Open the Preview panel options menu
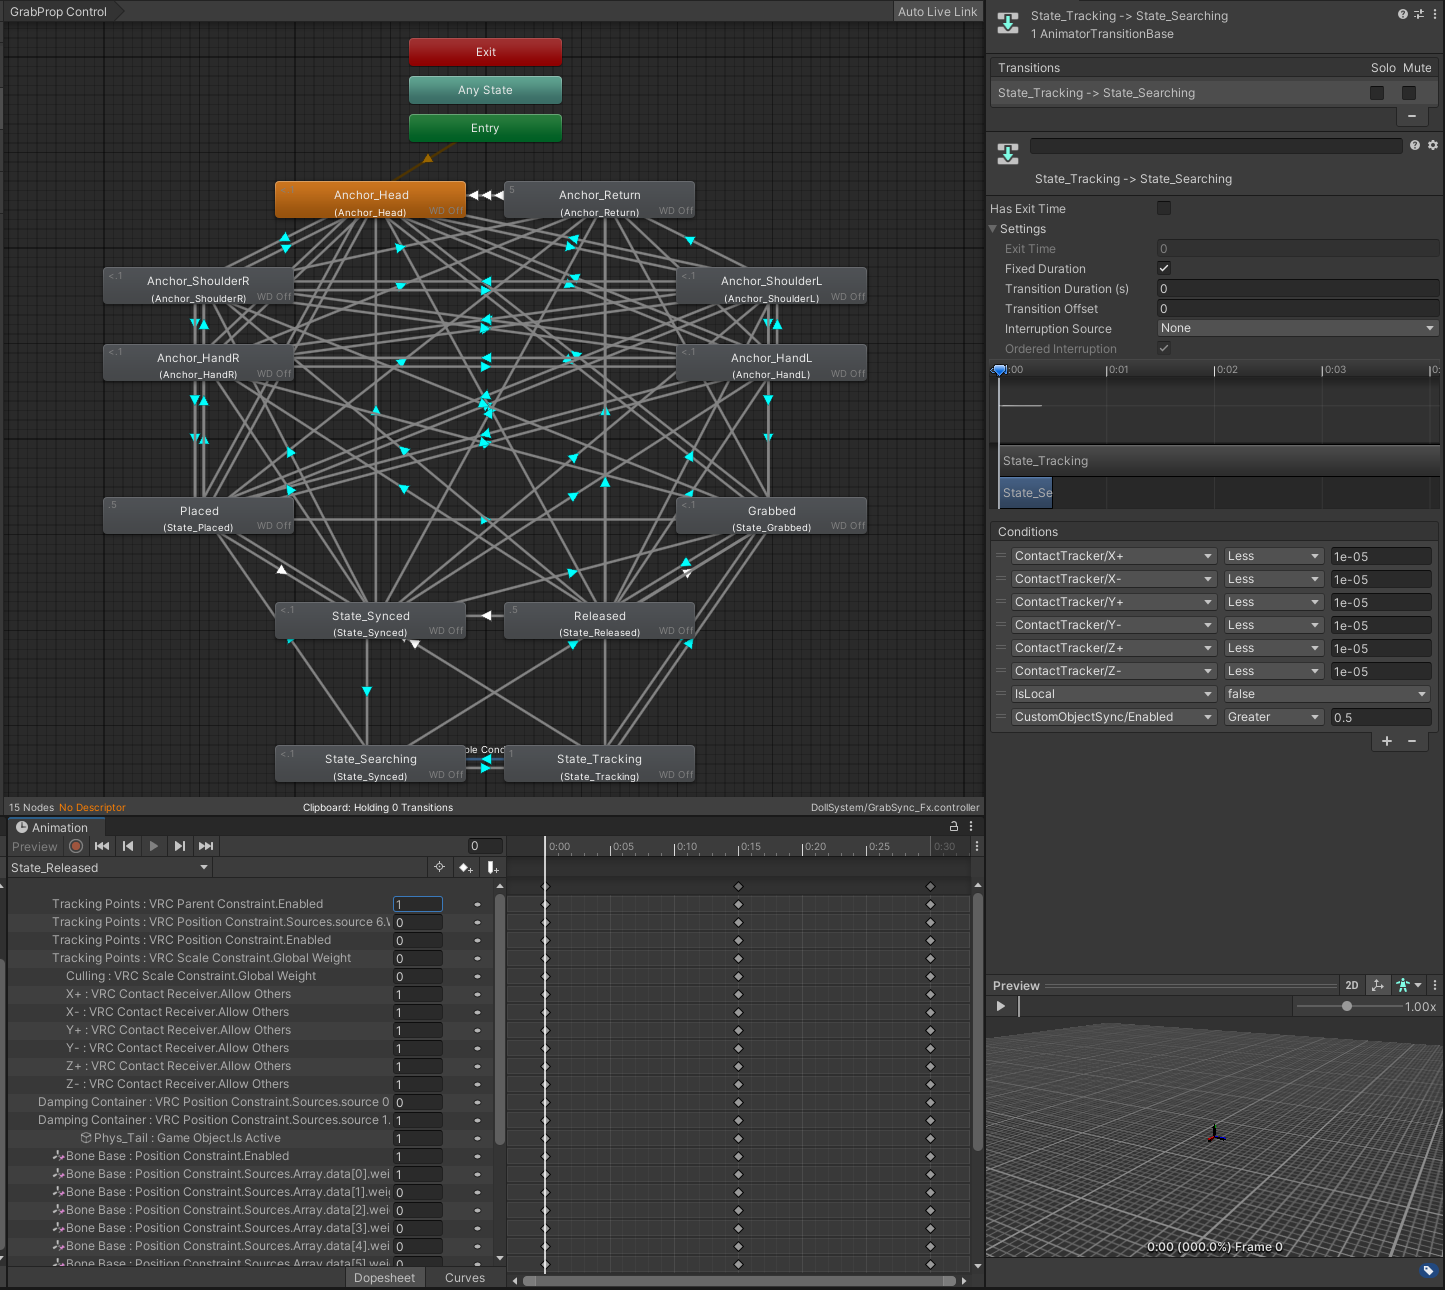 1435,985
